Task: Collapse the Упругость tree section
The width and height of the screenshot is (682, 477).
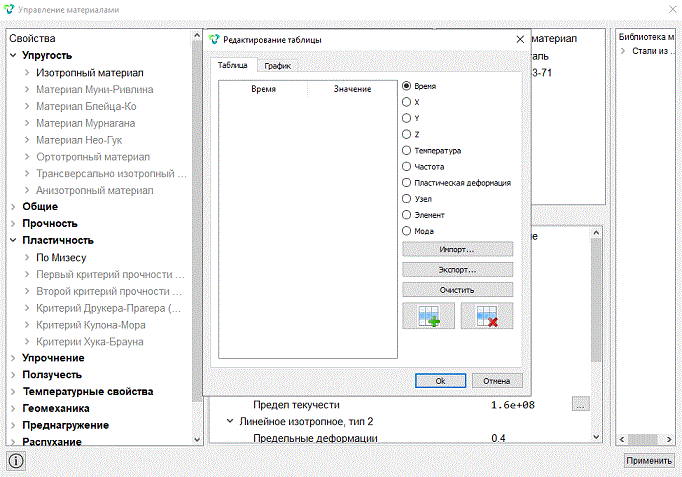Action: point(13,55)
